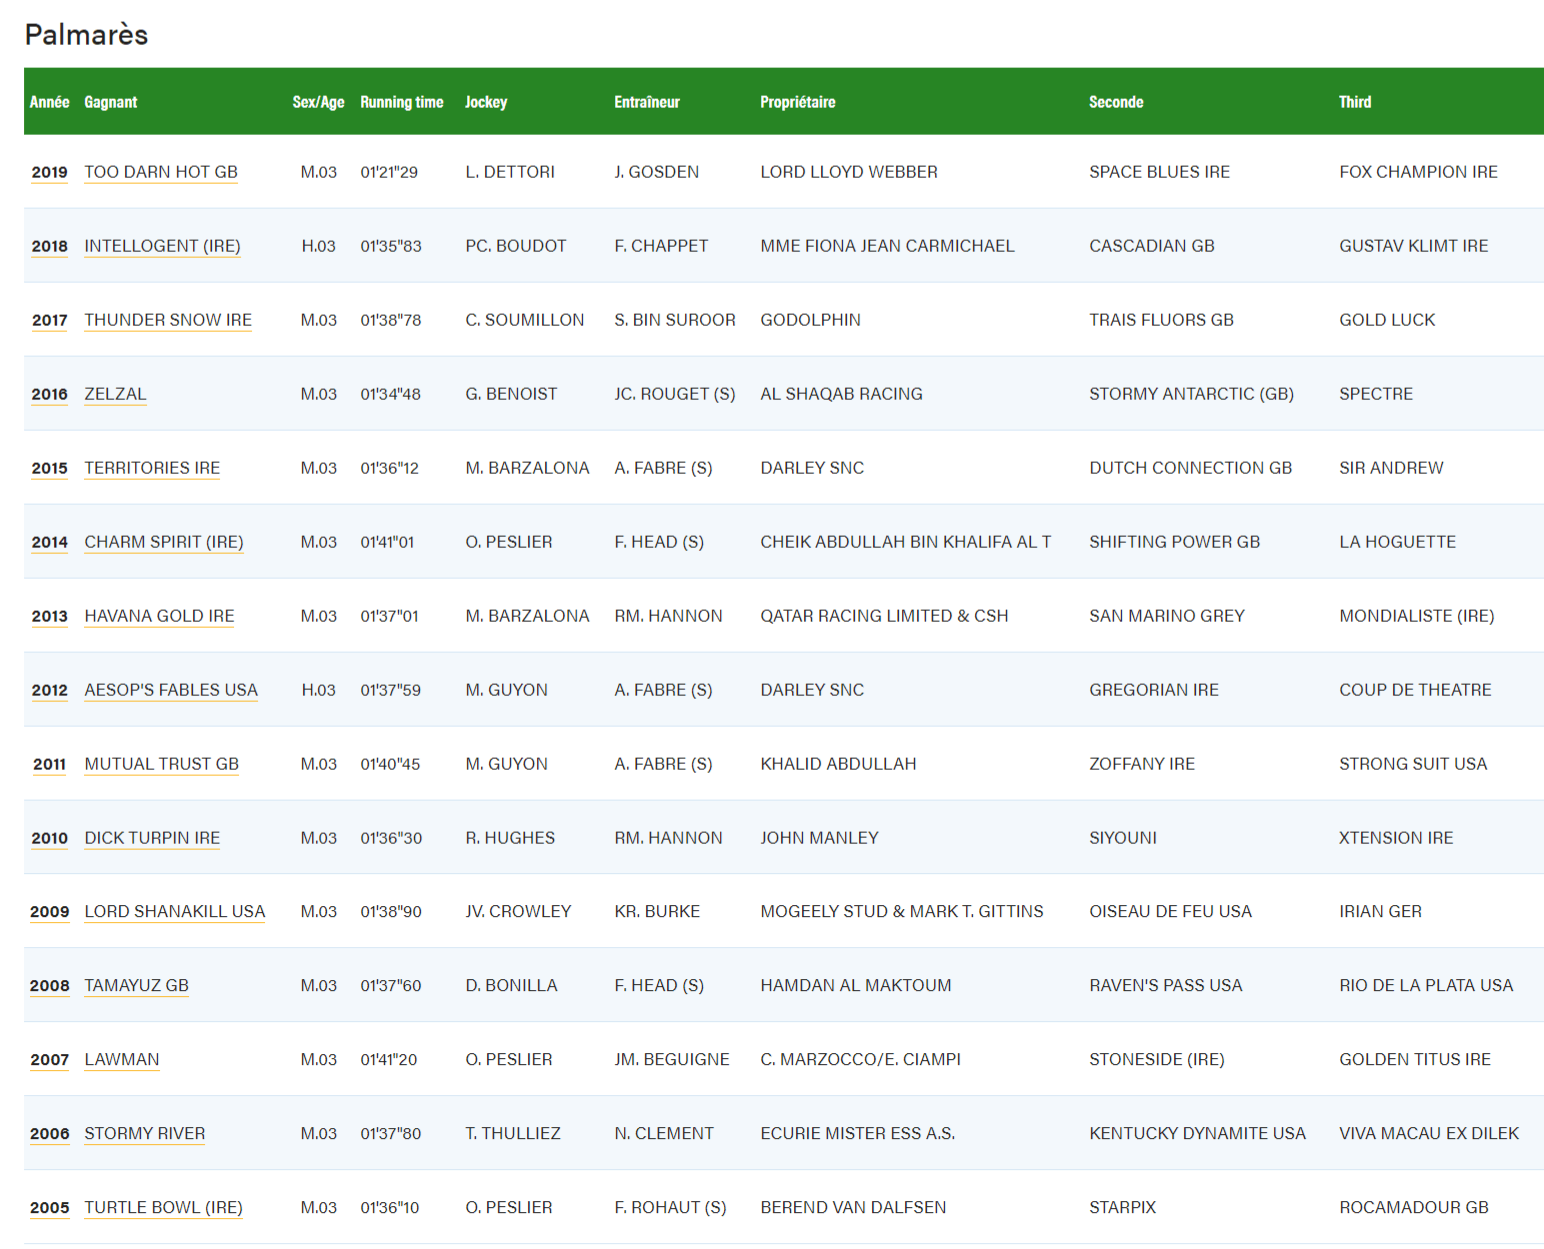Click the Palmarès heading
Image resolution: width=1544 pixels, height=1249 pixels.
click(86, 35)
